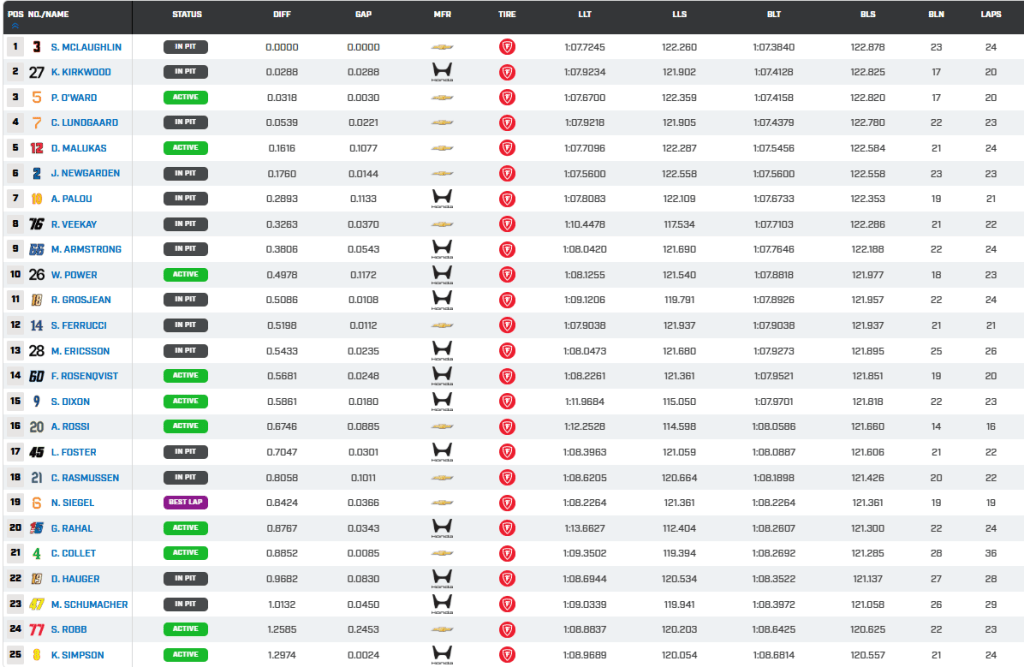Click the Chevrolet logo in S. Robb's row
Image resolution: width=1024 pixels, height=667 pixels.
[442, 630]
